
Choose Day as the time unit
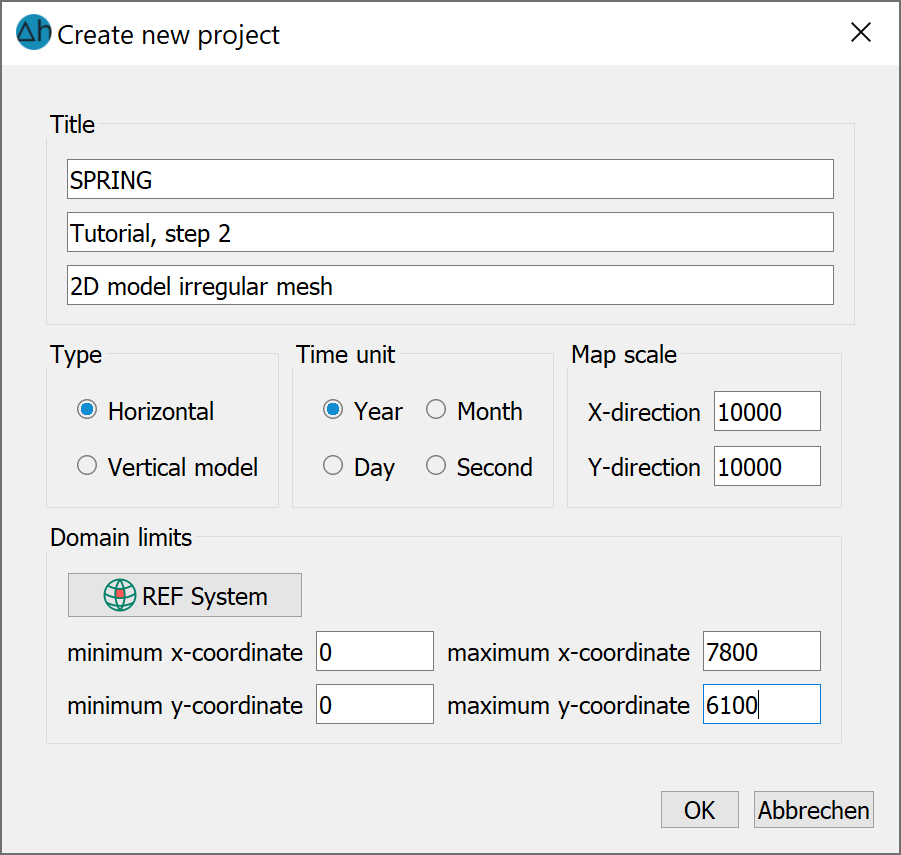[x=333, y=465]
